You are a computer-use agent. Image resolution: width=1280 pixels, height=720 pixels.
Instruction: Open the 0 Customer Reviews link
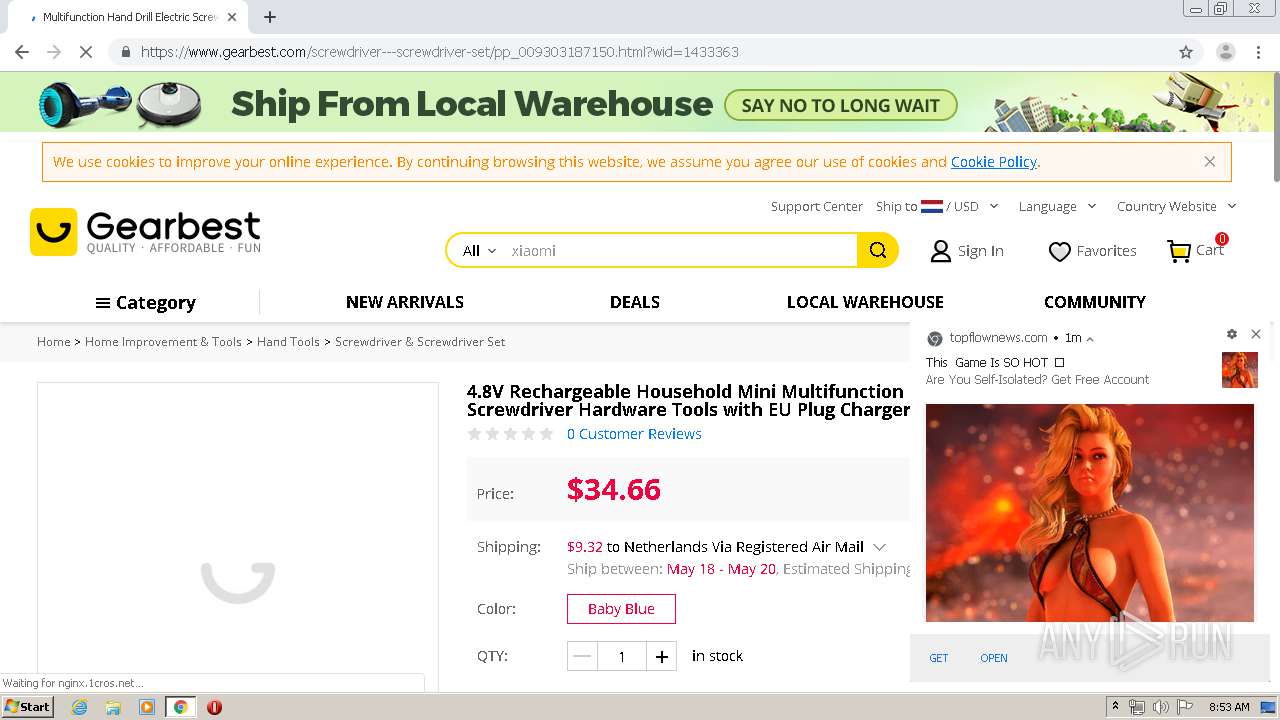634,434
